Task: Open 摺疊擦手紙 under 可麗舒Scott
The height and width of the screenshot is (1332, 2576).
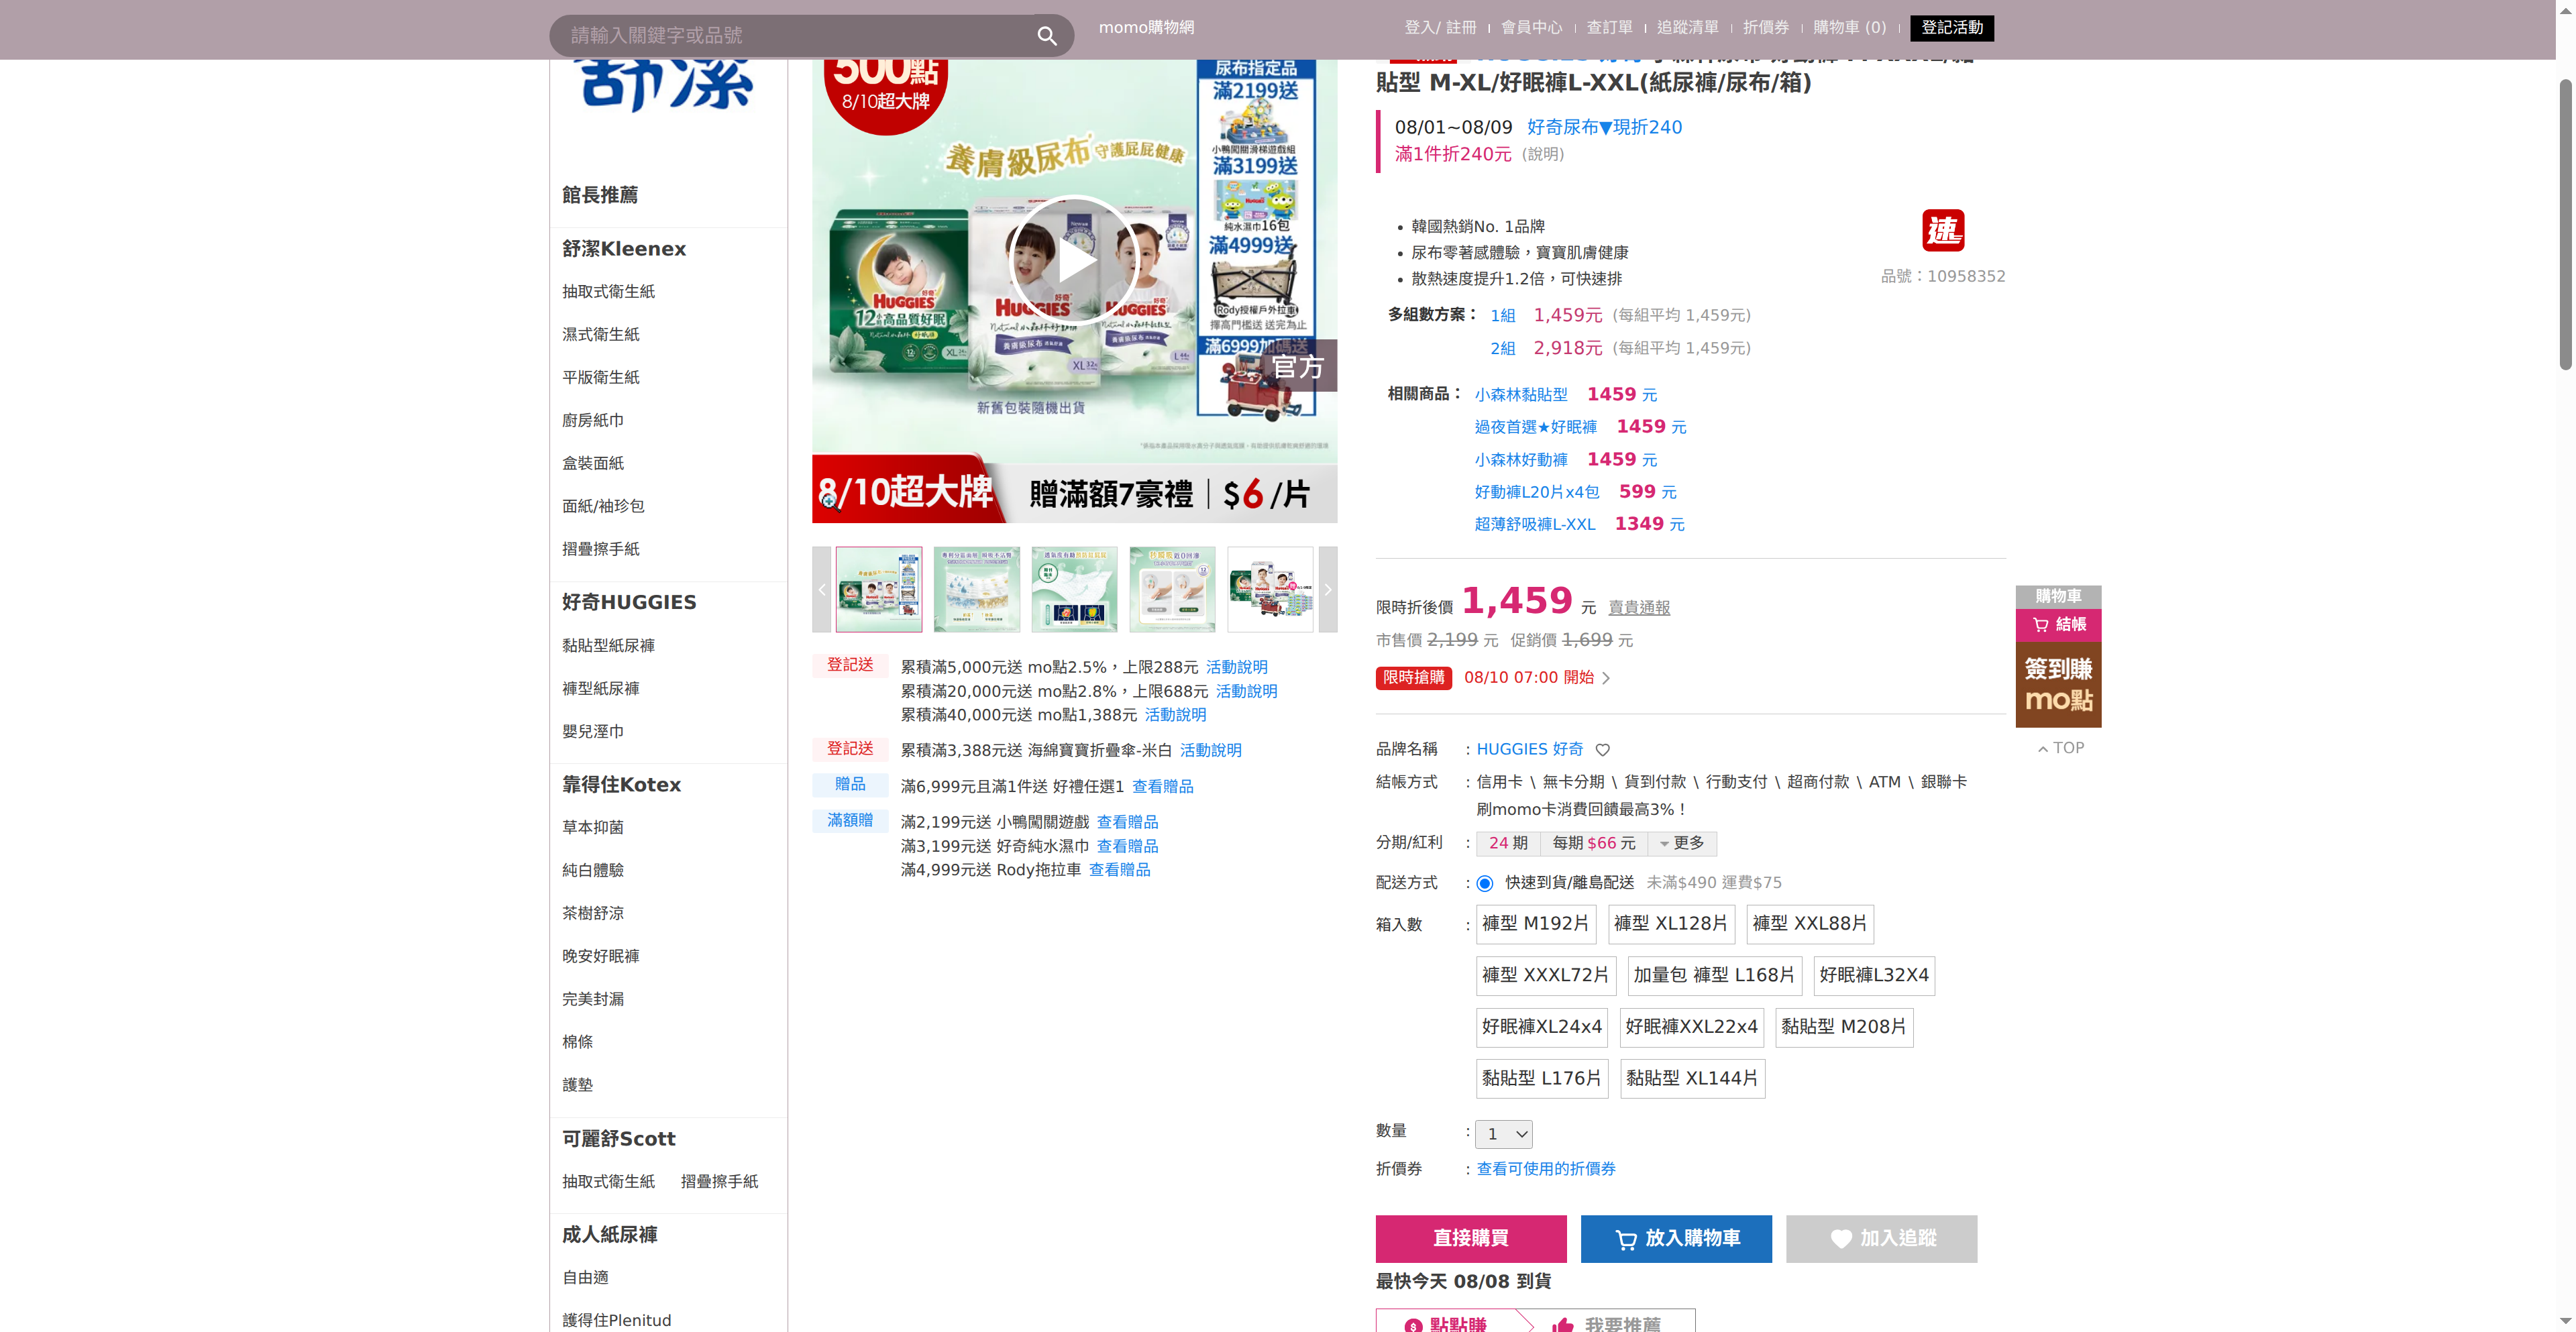Action: (720, 1182)
